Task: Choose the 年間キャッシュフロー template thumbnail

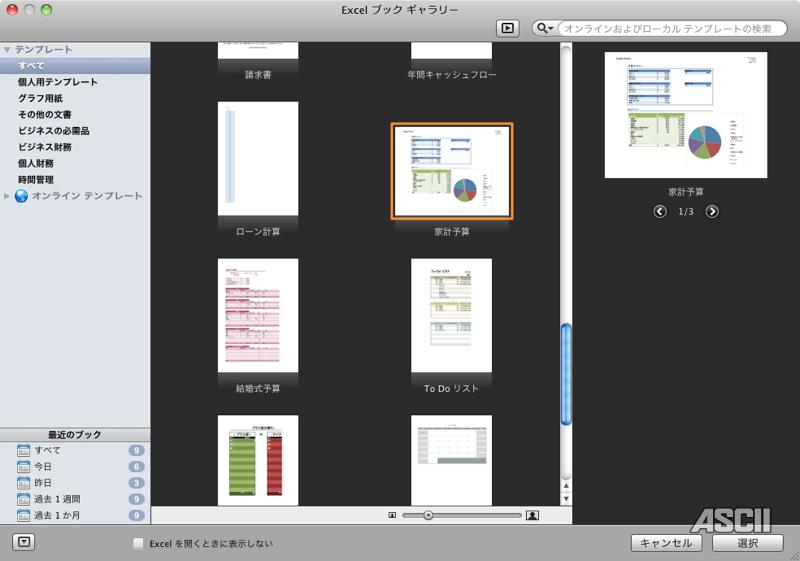Action: pos(452,50)
